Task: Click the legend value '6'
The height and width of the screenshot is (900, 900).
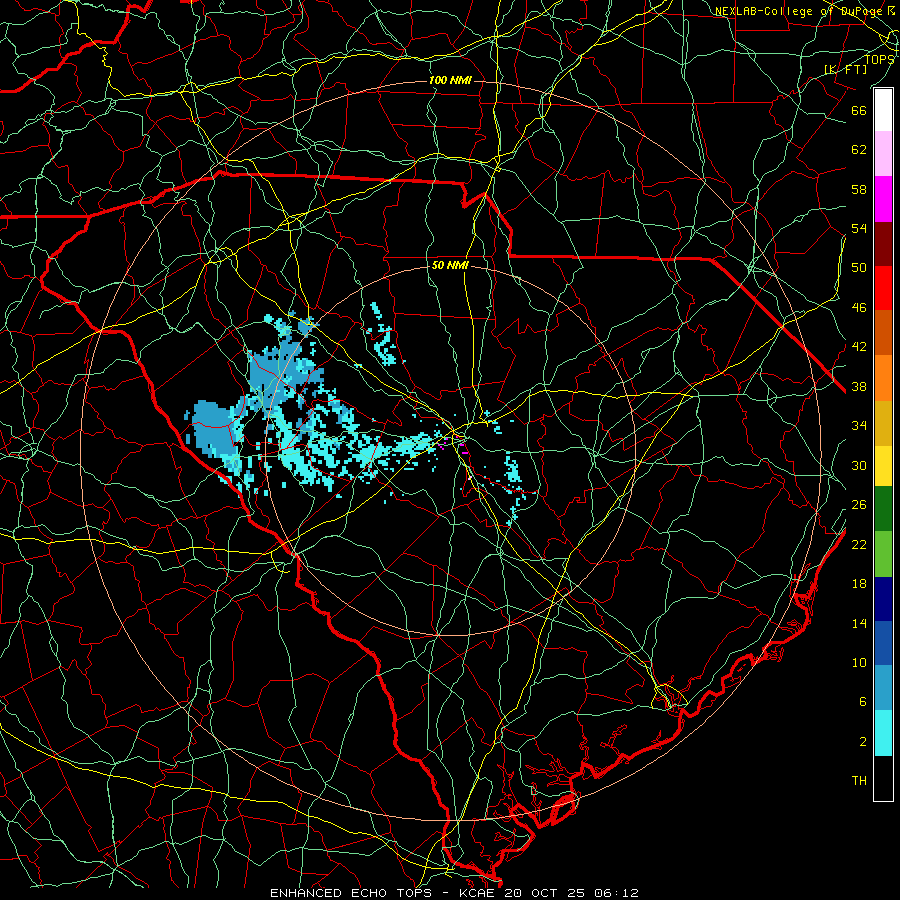Action: [x=863, y=702]
